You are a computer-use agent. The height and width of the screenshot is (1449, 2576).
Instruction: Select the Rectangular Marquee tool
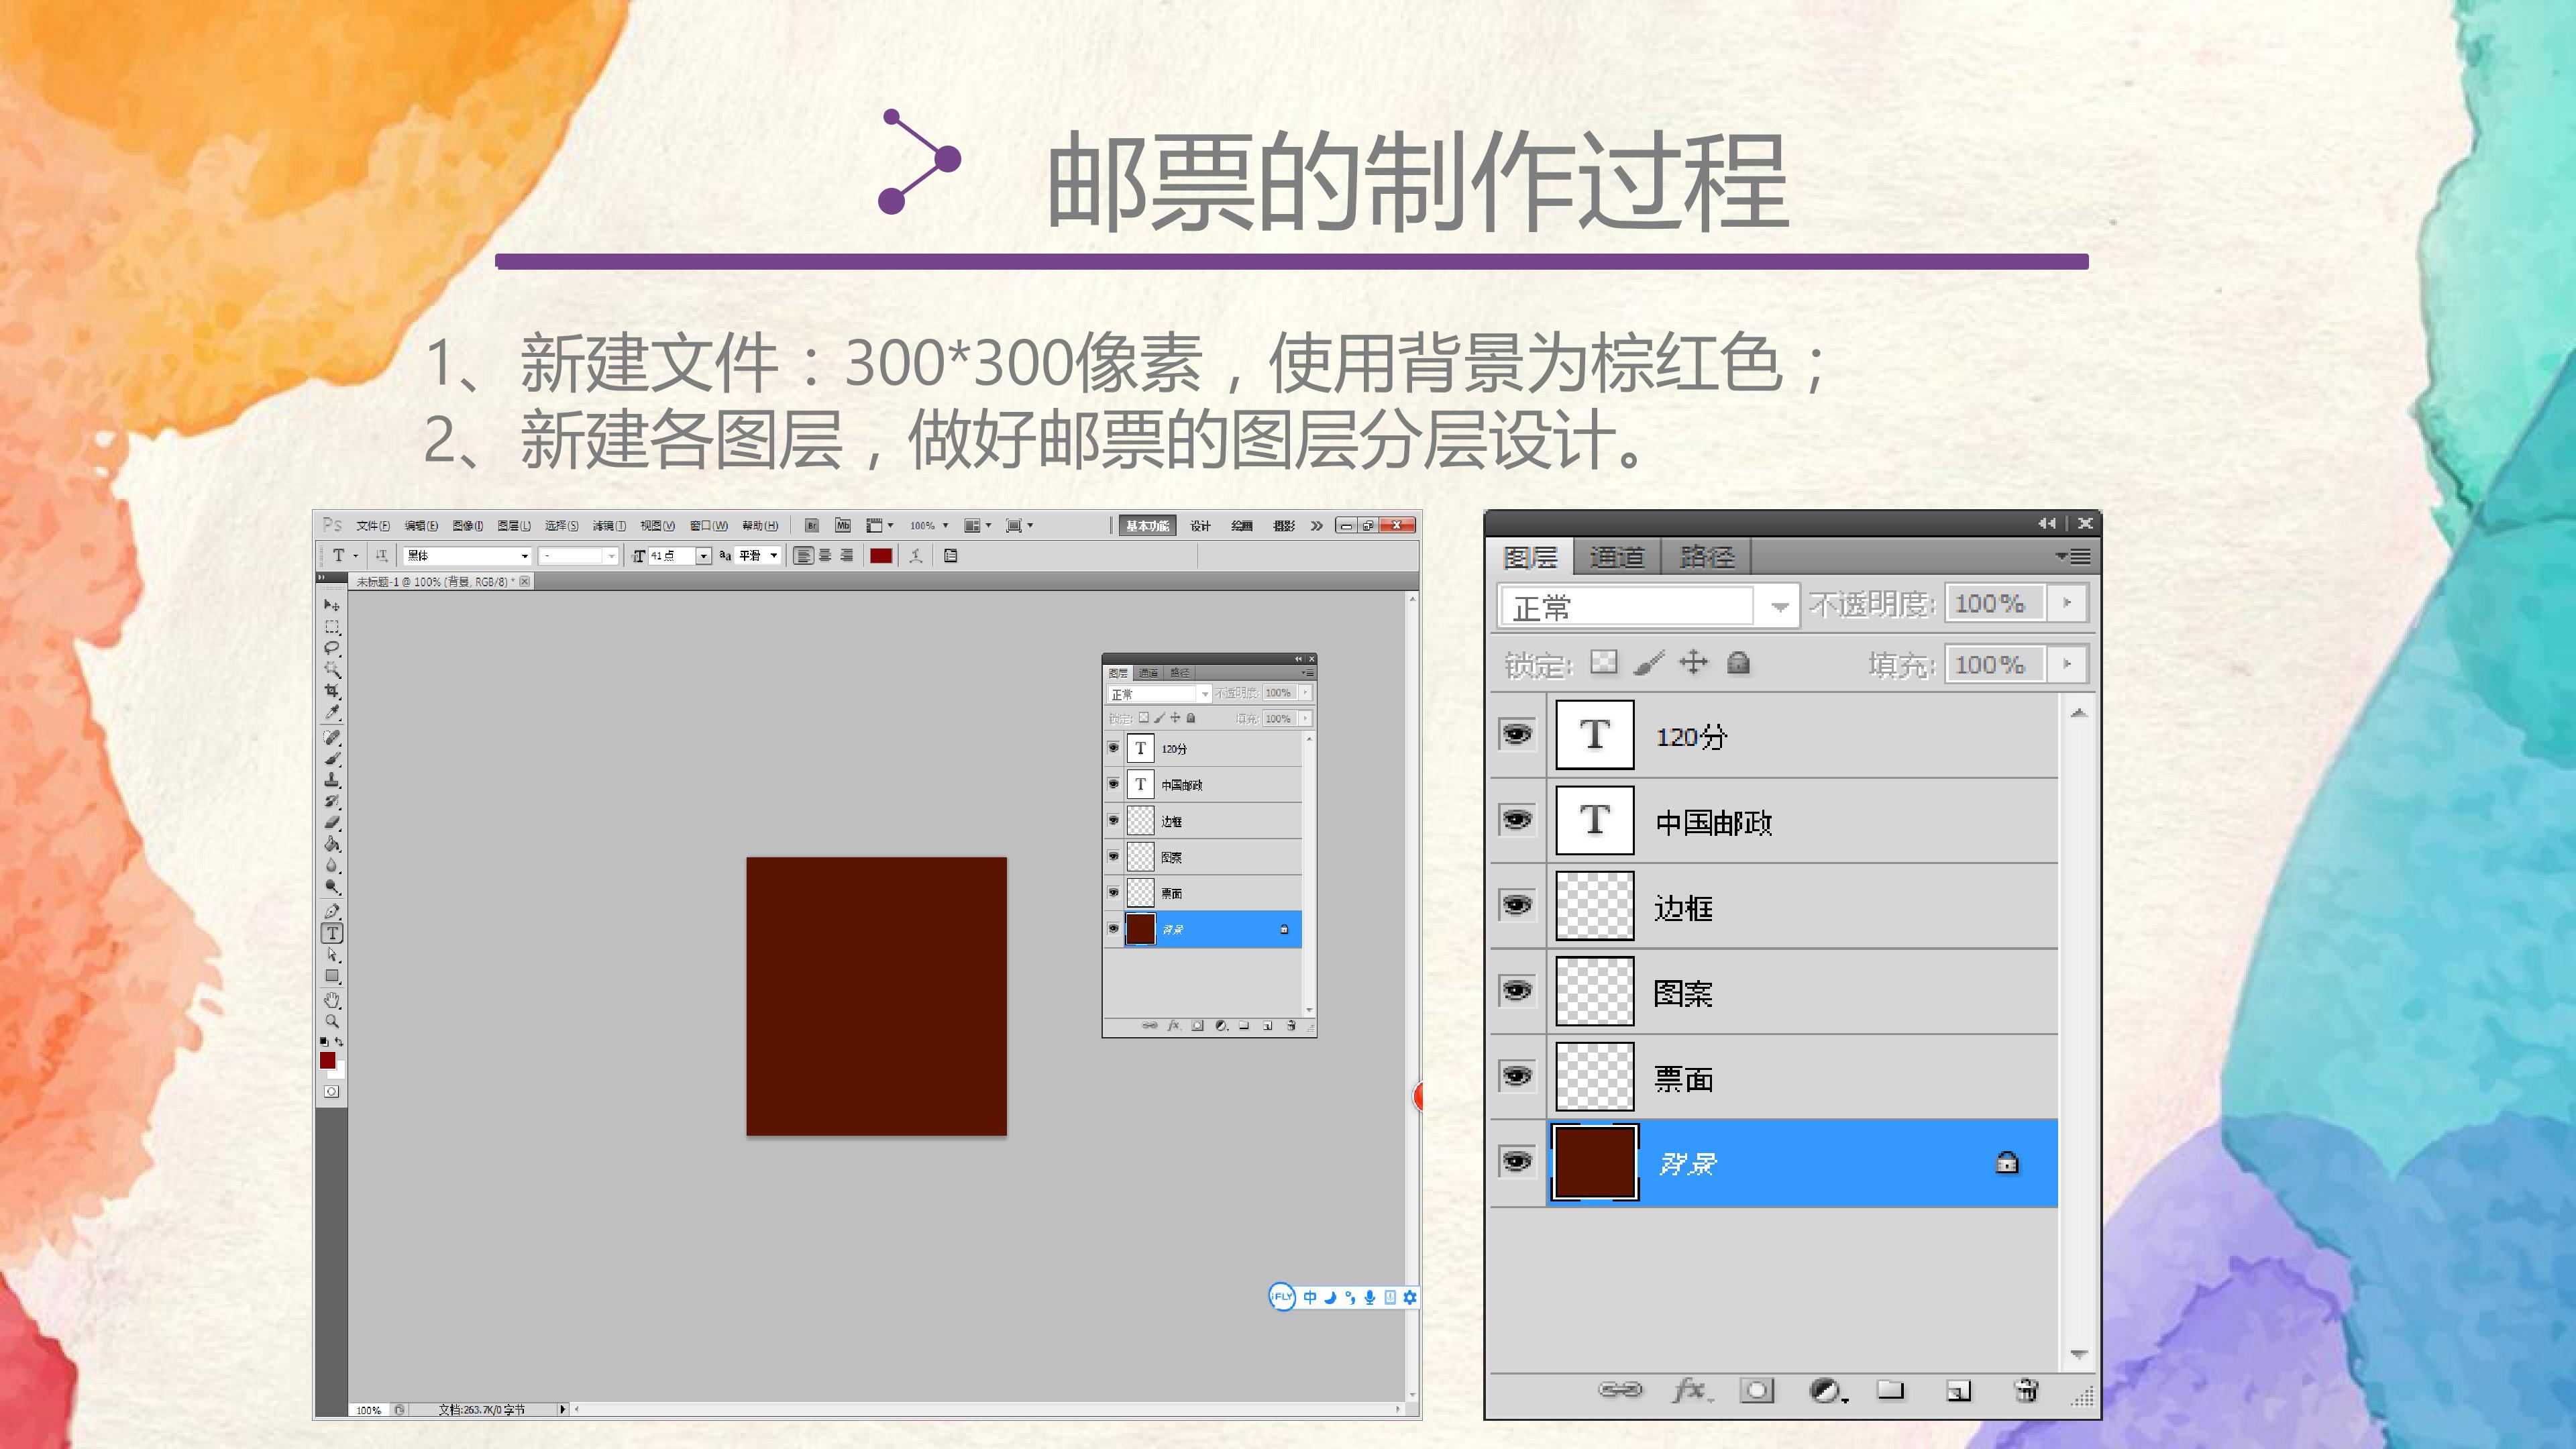pos(332,627)
